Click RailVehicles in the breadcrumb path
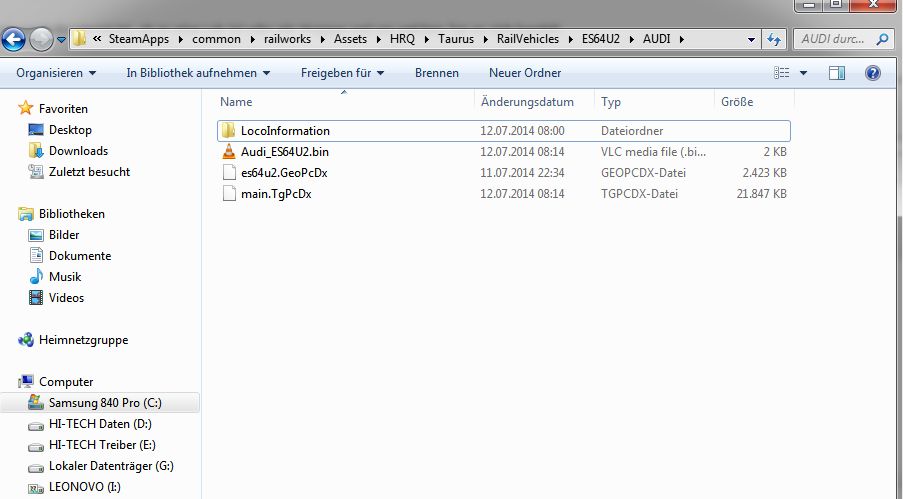 [x=528, y=39]
